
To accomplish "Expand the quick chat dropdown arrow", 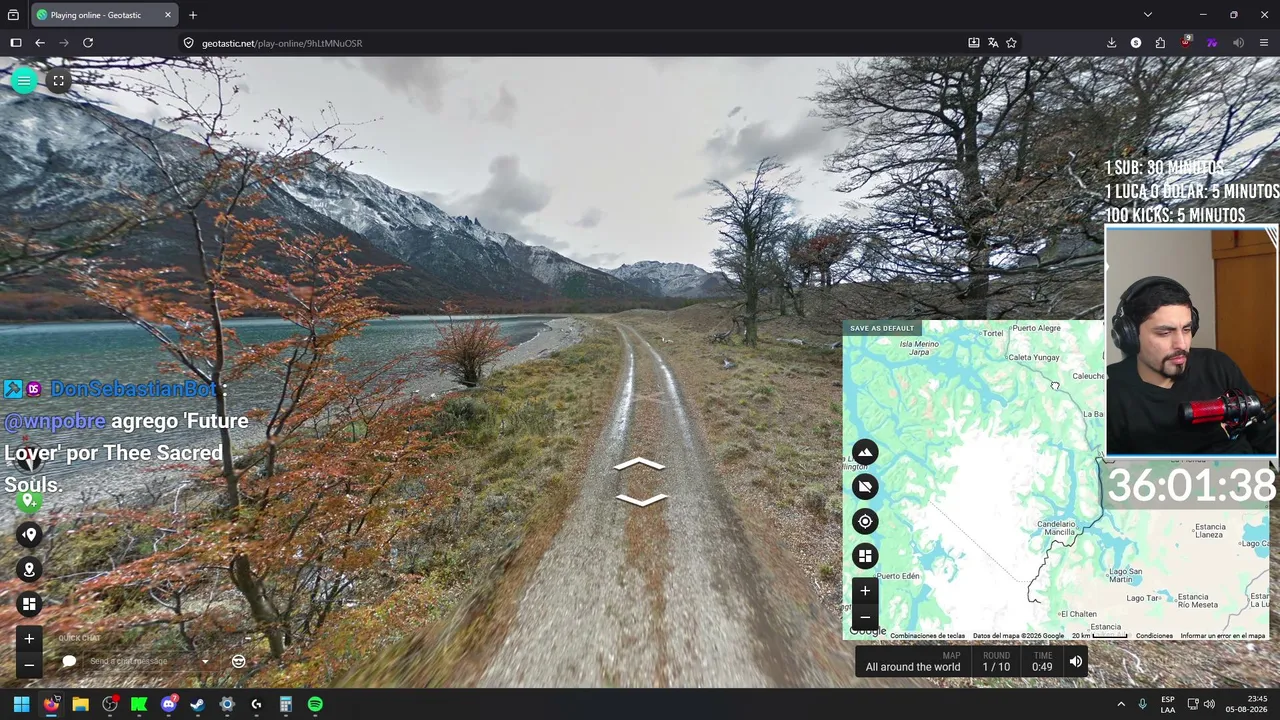I will point(205,661).
